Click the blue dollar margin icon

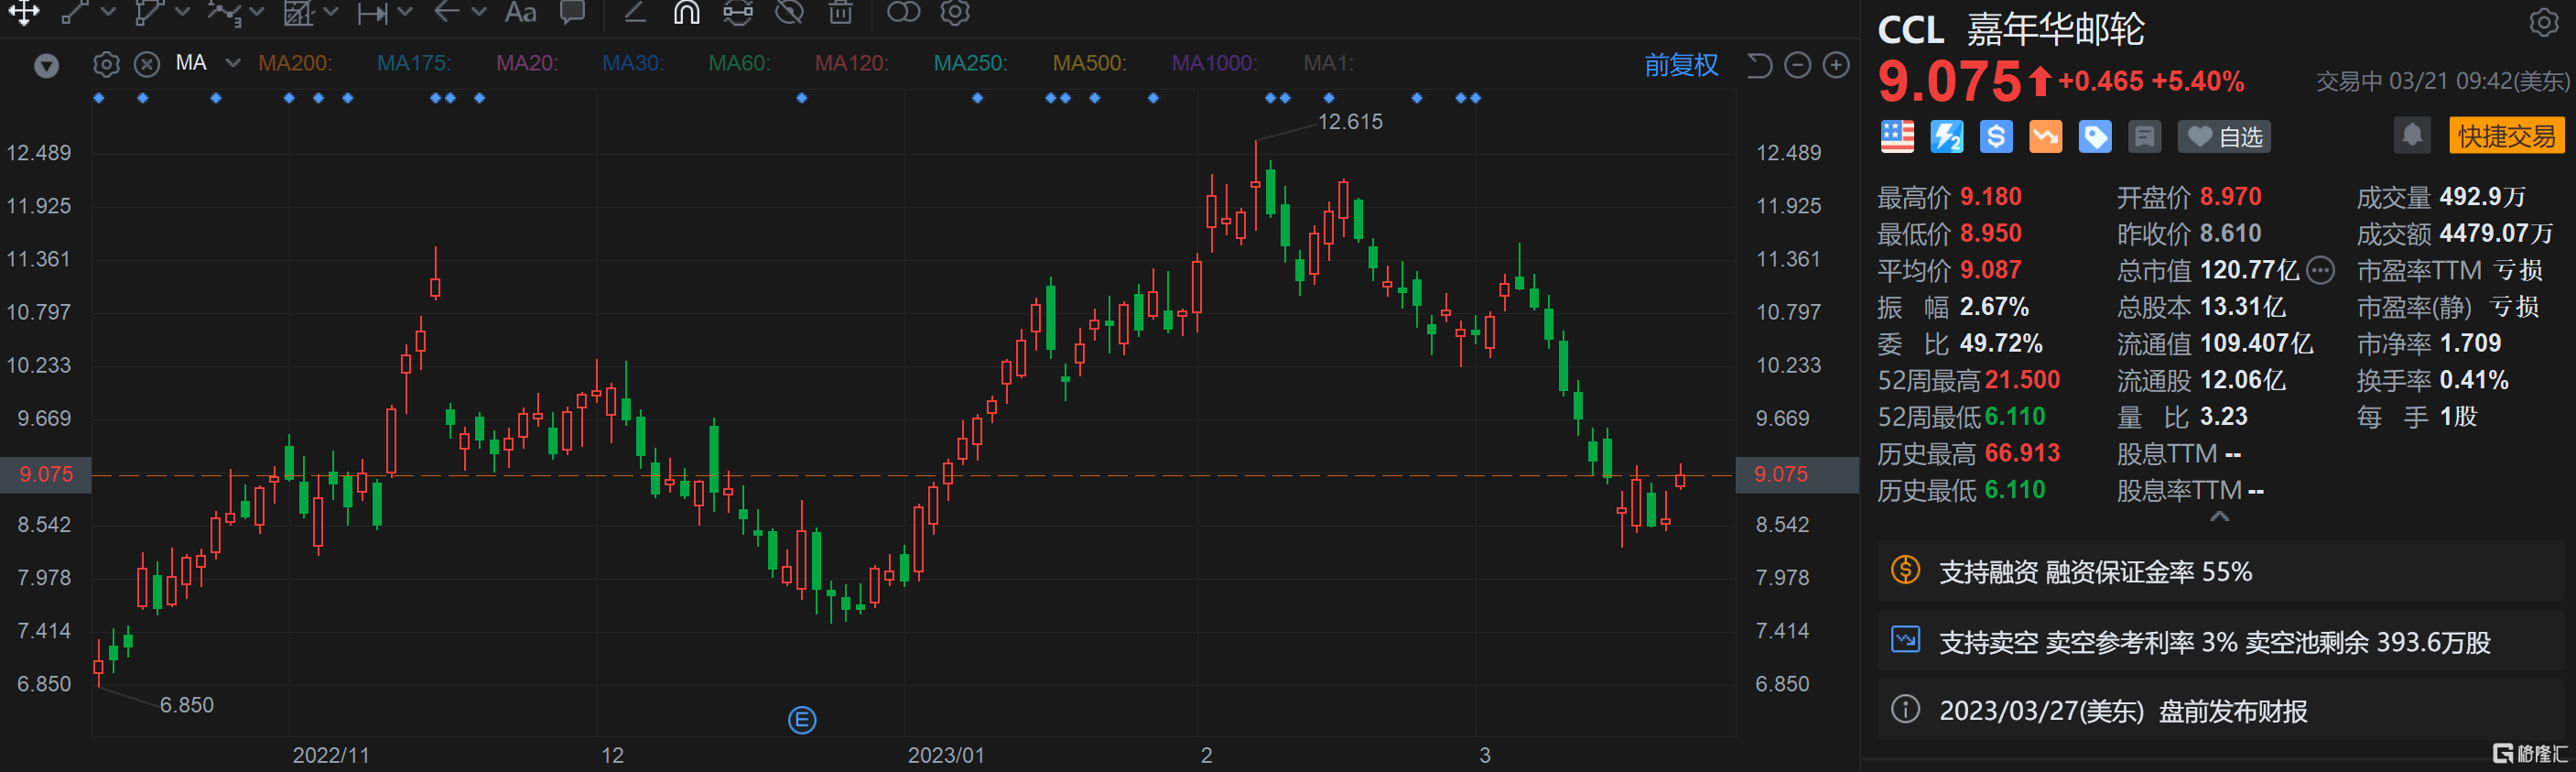click(x=1996, y=136)
